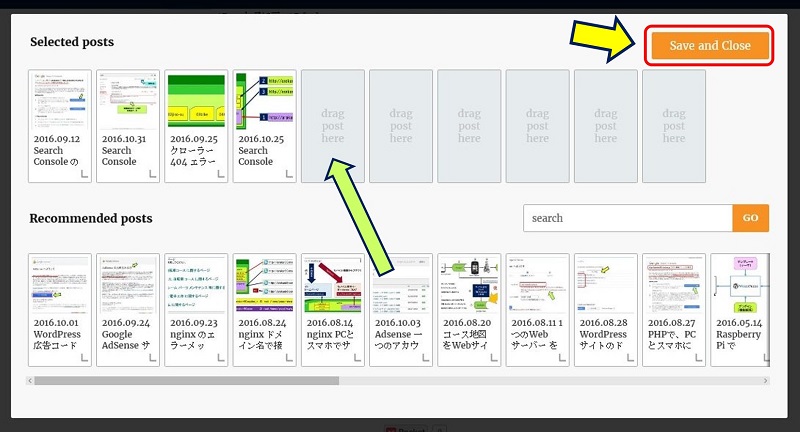The width and height of the screenshot is (800, 432).
Task: Choose the 2016.08.24 nginx ドメイン名 post
Action: 264,310
